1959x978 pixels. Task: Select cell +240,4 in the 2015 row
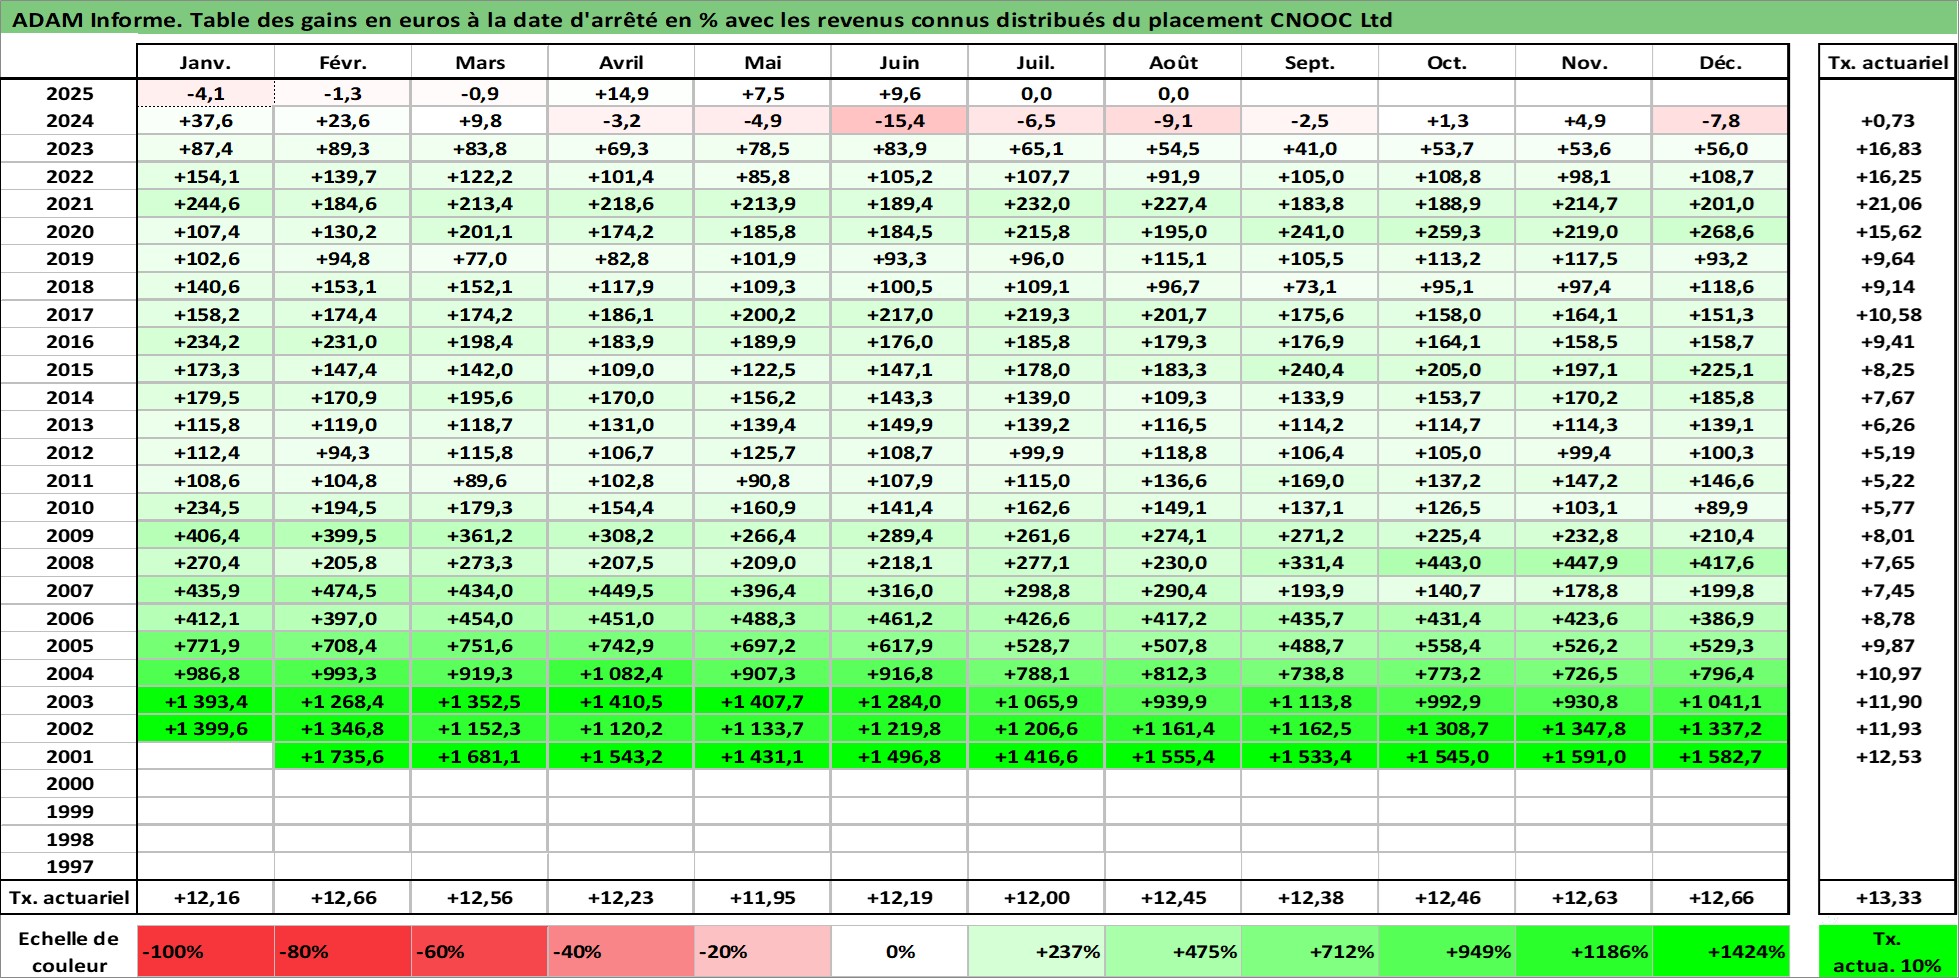coord(1310,370)
